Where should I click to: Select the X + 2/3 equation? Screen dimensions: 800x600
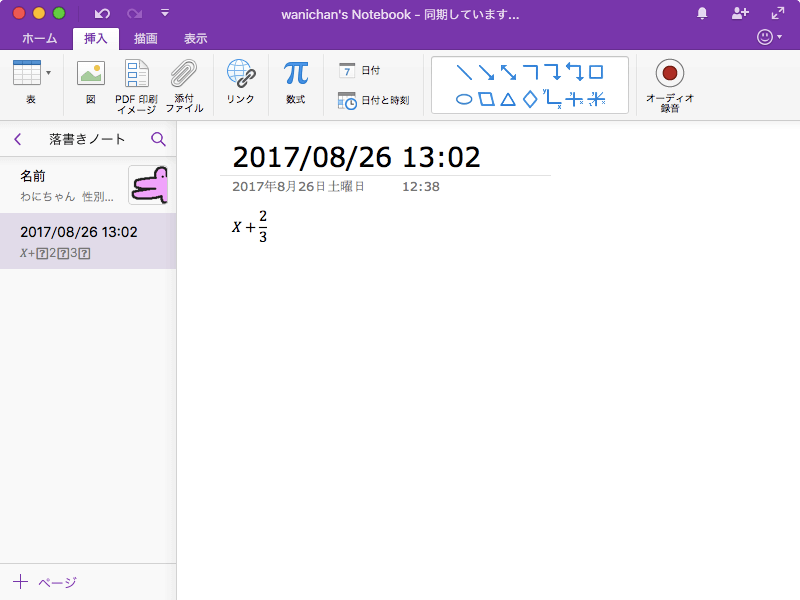[249, 226]
